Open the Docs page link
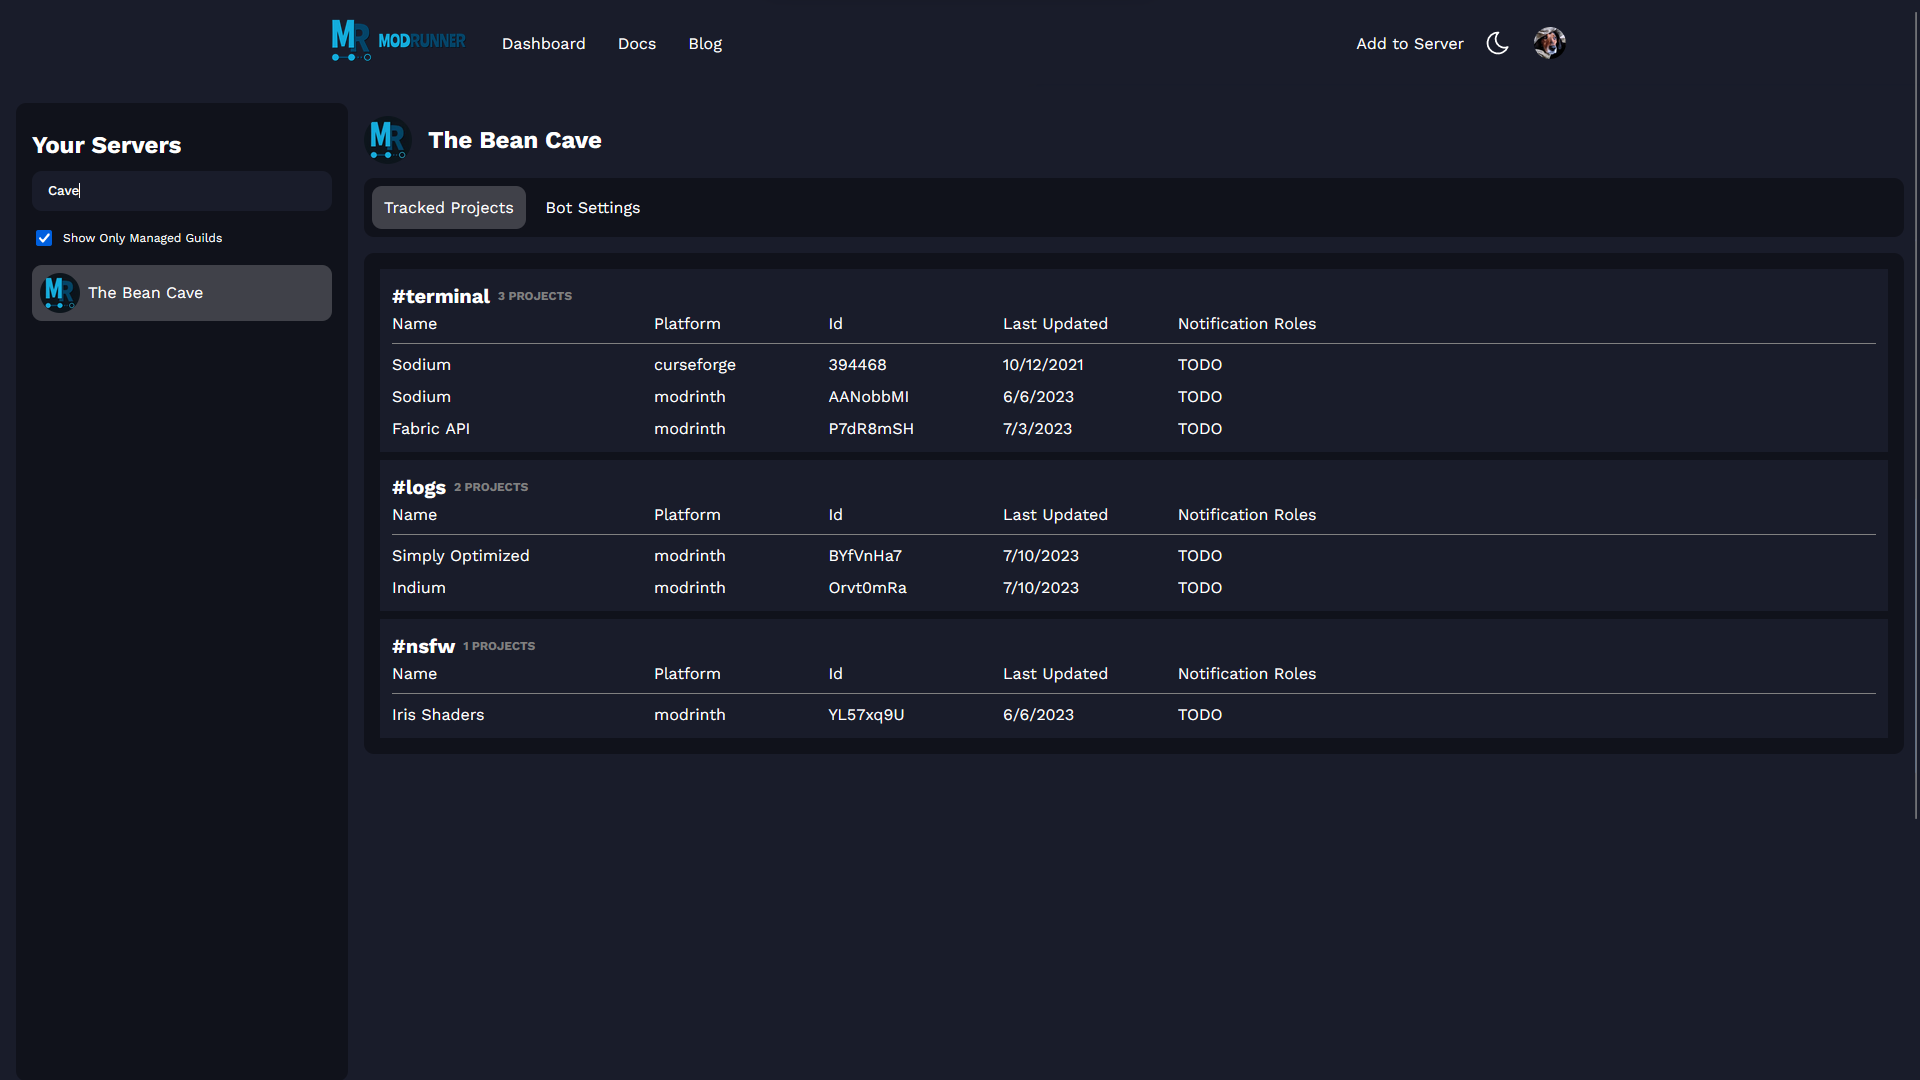Screen dimensions: 1920x1080 pyautogui.click(x=636, y=44)
